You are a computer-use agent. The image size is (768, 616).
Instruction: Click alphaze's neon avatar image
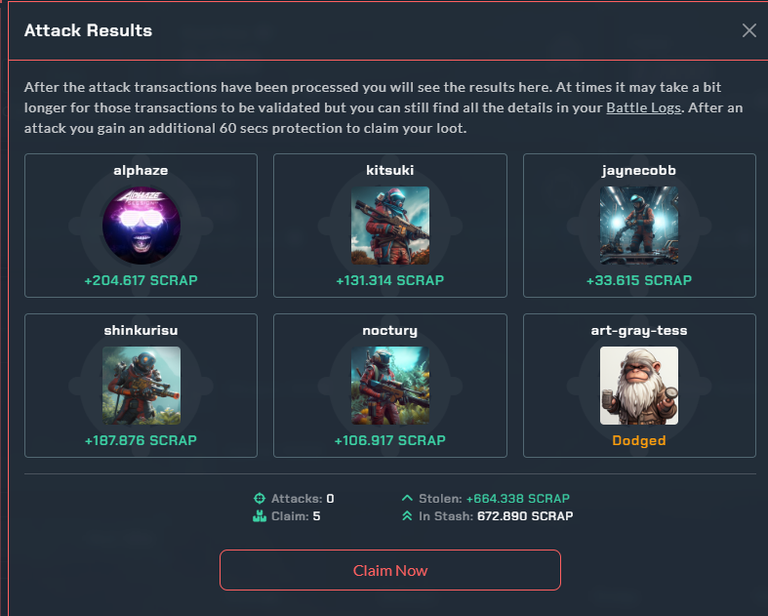141,225
